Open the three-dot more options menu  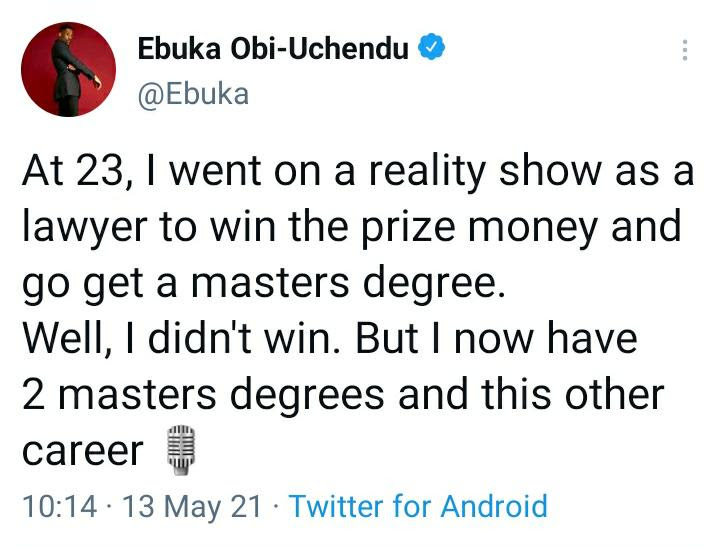684,49
